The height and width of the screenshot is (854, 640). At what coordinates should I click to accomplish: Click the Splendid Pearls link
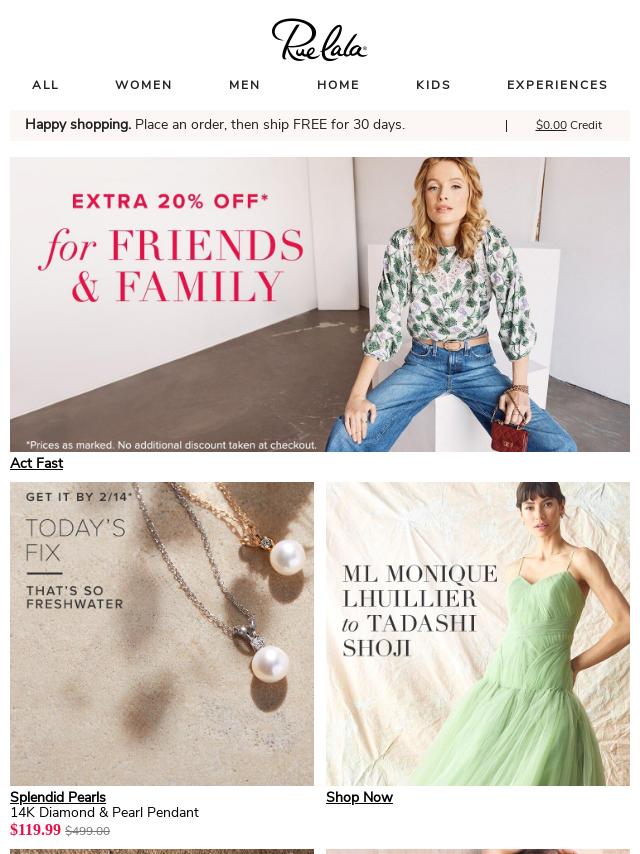58,797
